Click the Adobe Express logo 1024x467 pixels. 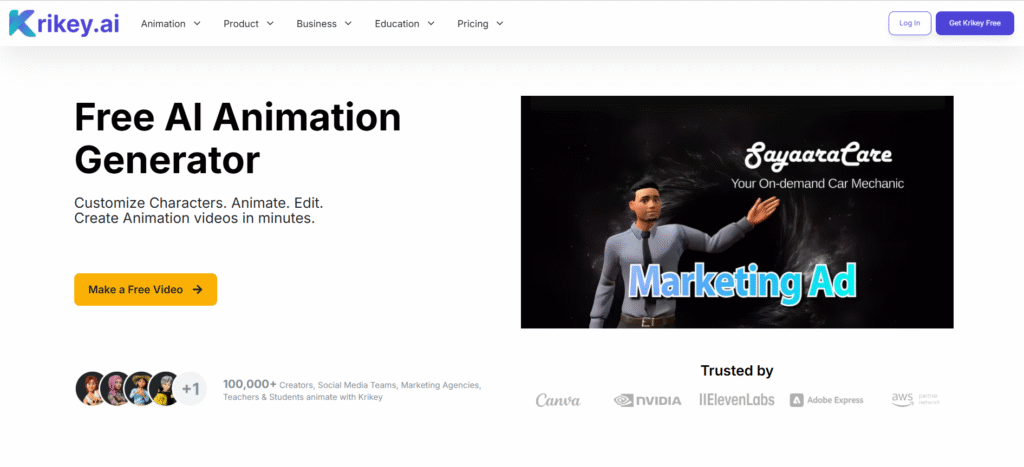(826, 400)
